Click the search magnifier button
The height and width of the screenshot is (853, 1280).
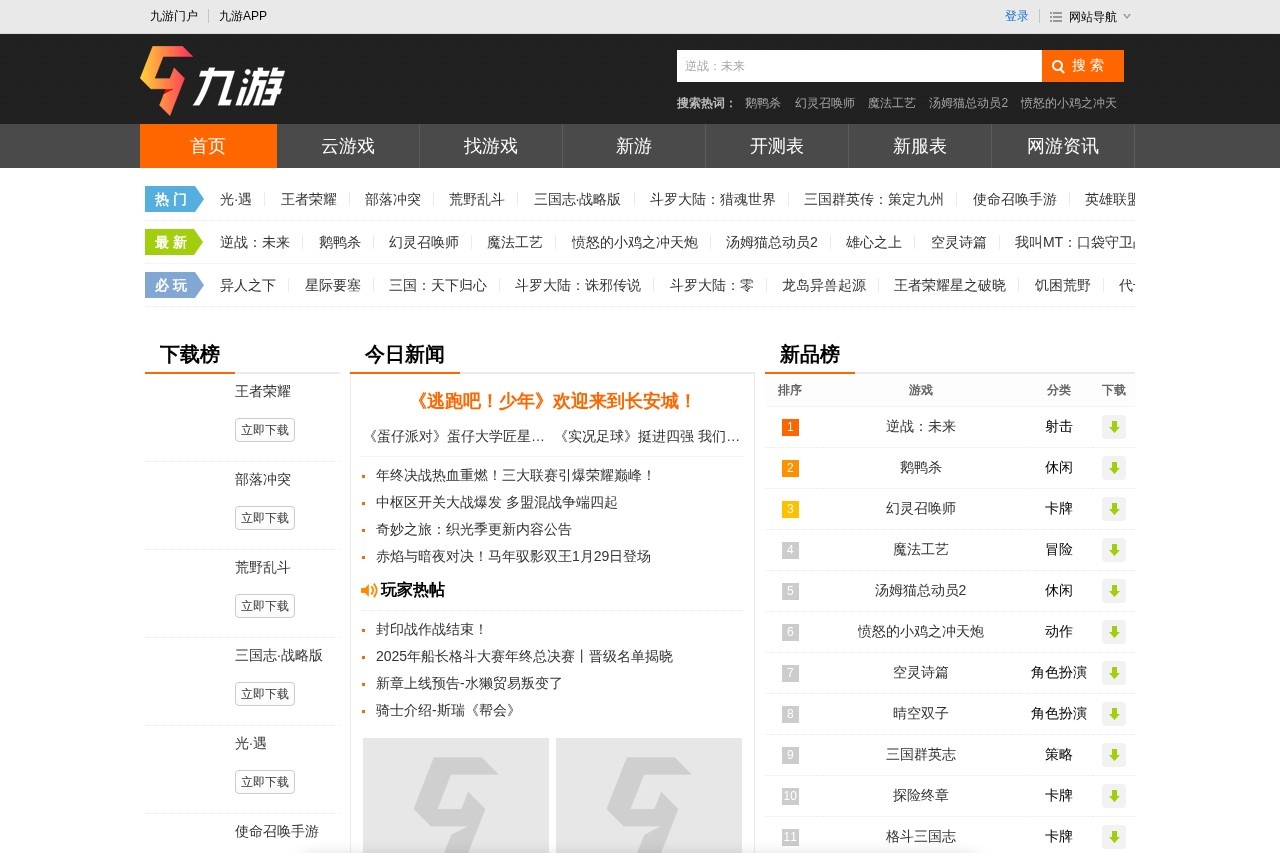pyautogui.click(x=1083, y=66)
